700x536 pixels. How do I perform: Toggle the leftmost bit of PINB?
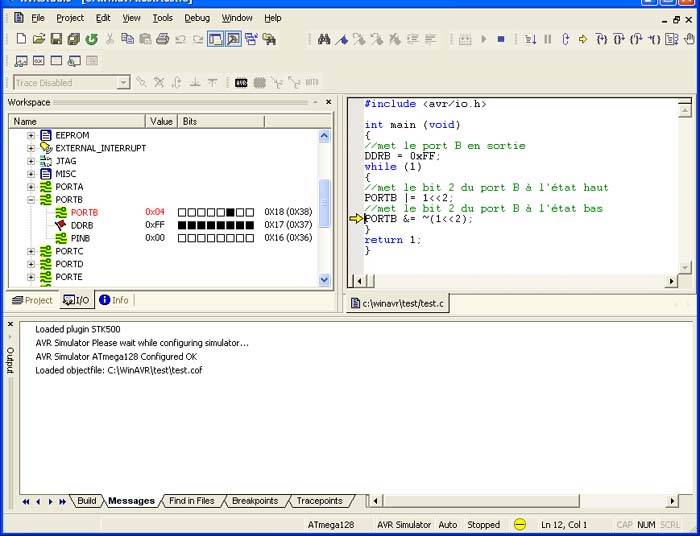[182, 238]
